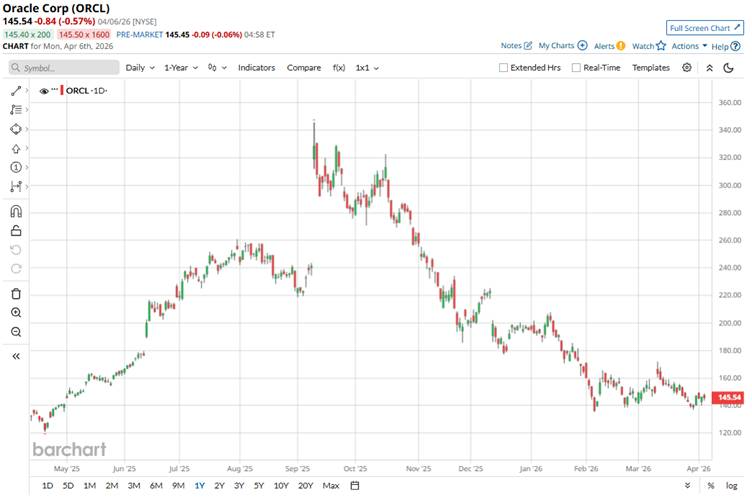Click the PRE-MARKET label text
Screen dimensions: 752x500
[140, 35]
